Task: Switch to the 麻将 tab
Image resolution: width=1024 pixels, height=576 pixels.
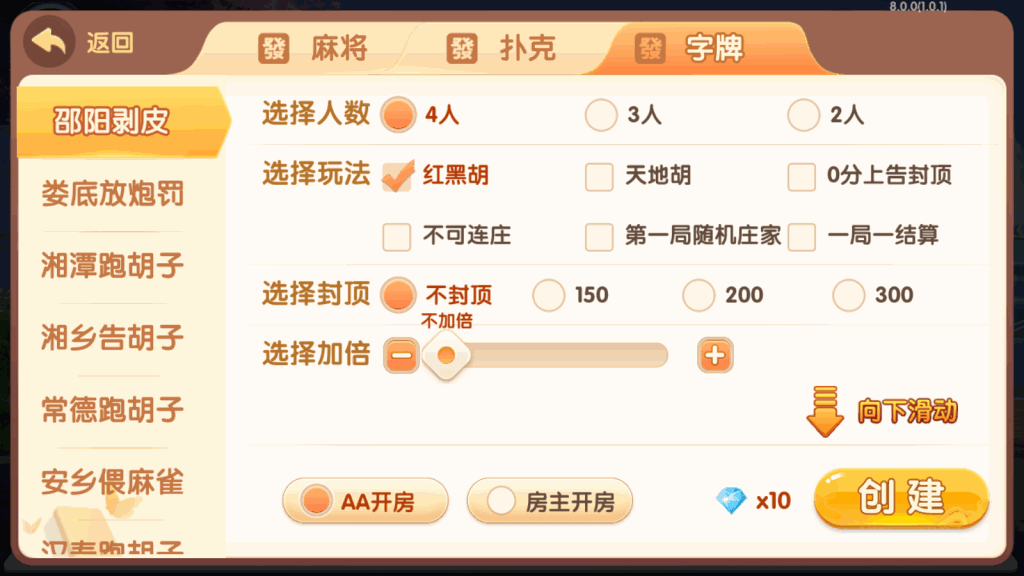Action: pos(318,47)
